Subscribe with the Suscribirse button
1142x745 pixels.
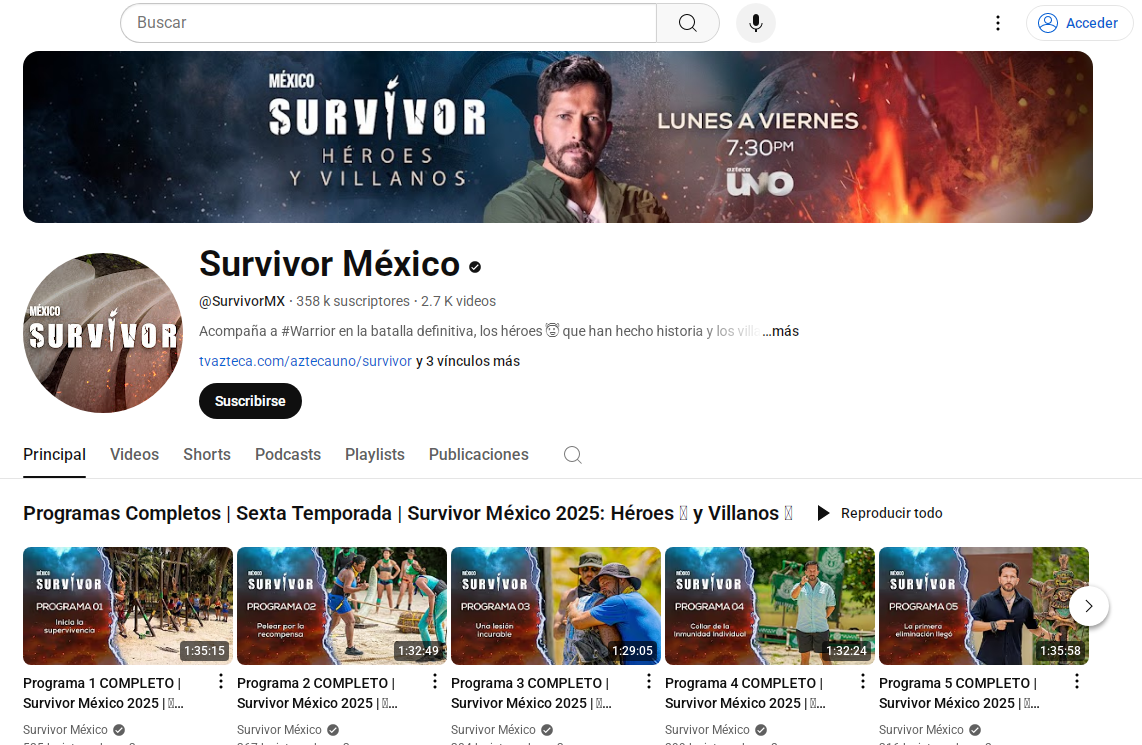pos(251,401)
